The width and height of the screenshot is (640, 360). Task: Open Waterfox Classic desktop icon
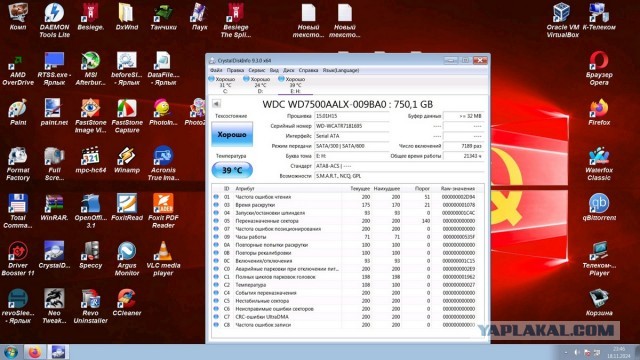coord(599,163)
